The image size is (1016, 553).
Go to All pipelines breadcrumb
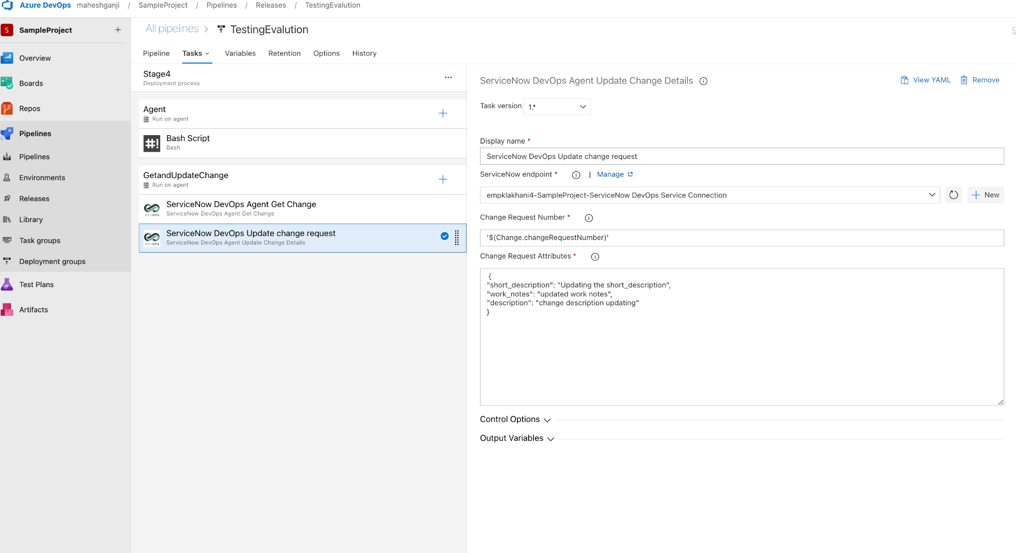172,29
